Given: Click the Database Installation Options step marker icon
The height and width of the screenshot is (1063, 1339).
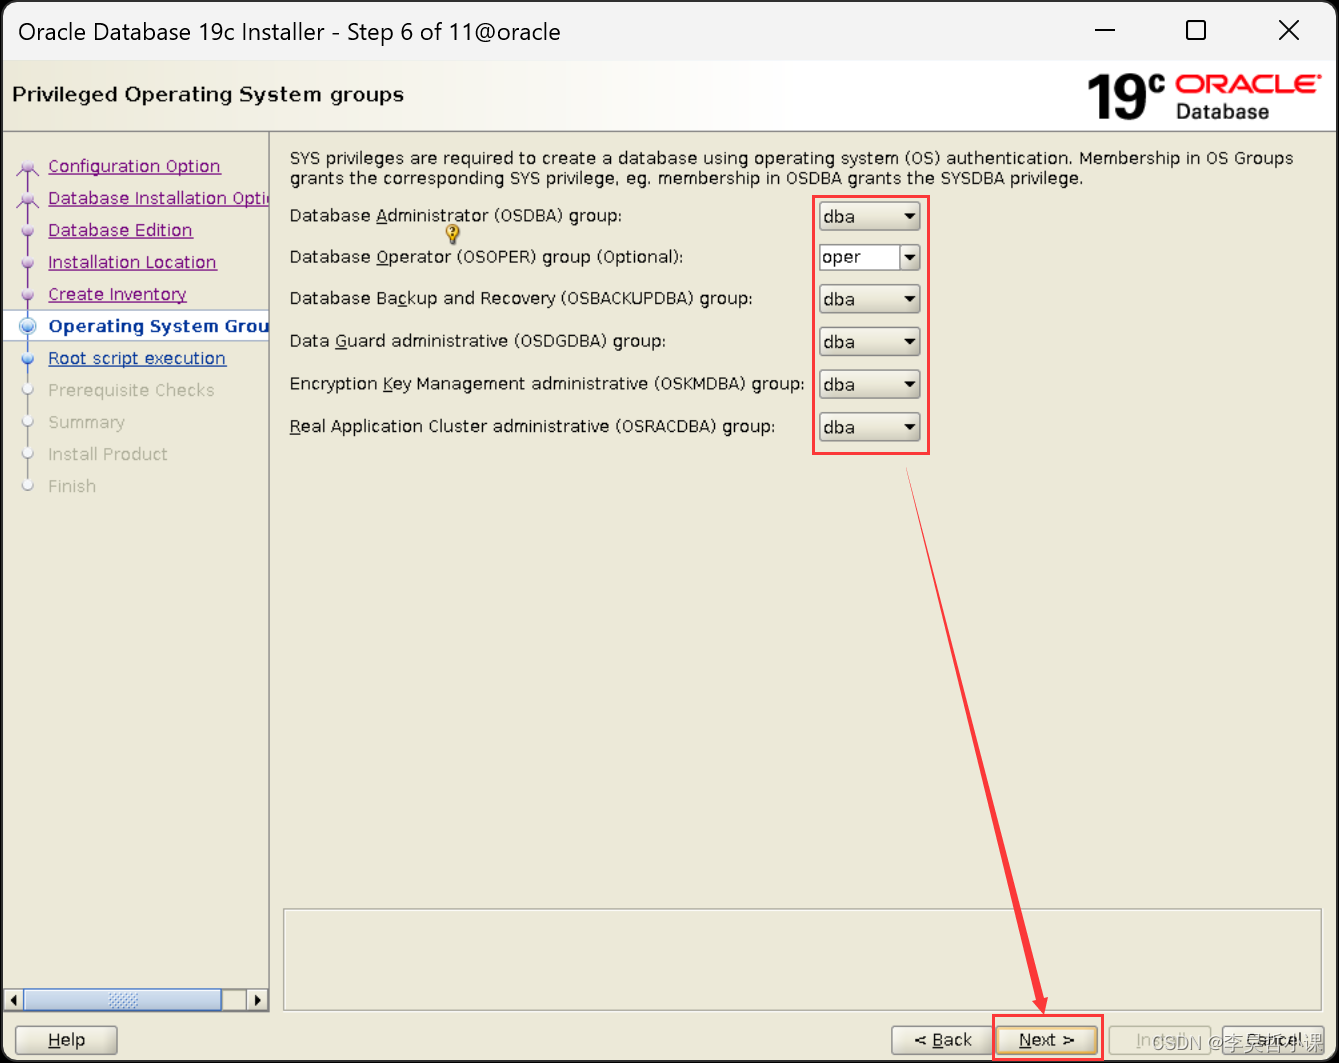Looking at the screenshot, I should 28,200.
